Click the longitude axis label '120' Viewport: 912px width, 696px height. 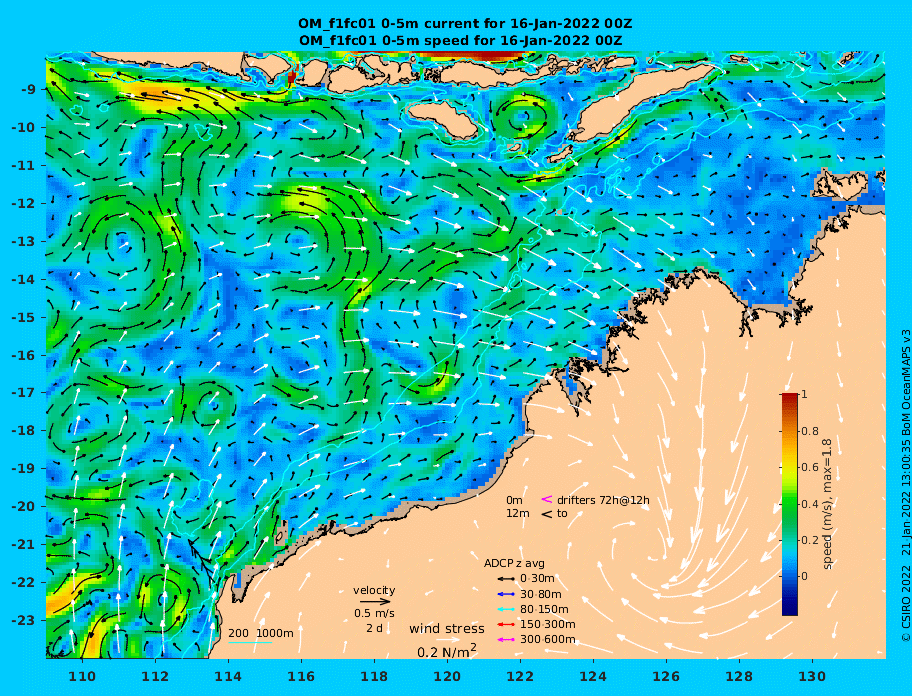tap(447, 676)
